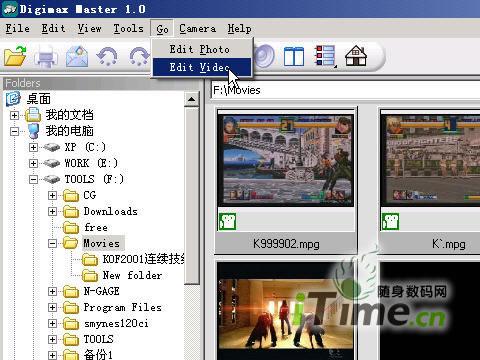Expand the N-GAGE folder node
Image resolution: width=480 pixels, height=360 pixels.
[52, 292]
